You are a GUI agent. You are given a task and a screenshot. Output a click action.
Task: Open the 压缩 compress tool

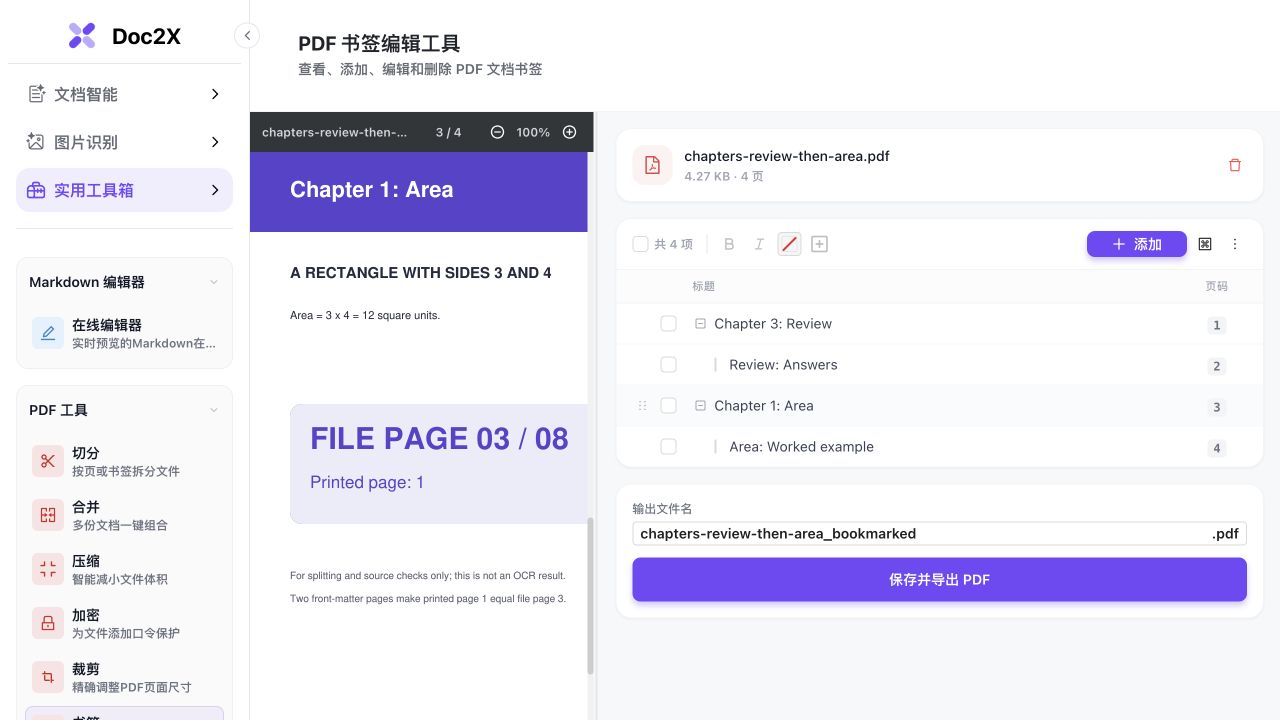(x=124, y=569)
